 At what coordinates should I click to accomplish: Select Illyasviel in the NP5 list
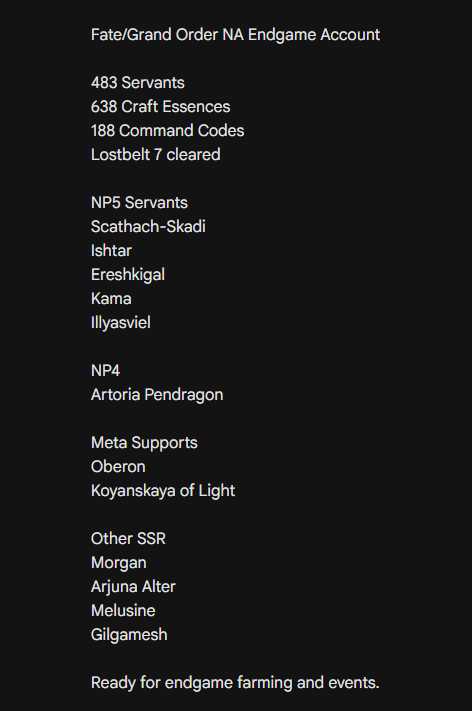pyautogui.click(x=121, y=323)
